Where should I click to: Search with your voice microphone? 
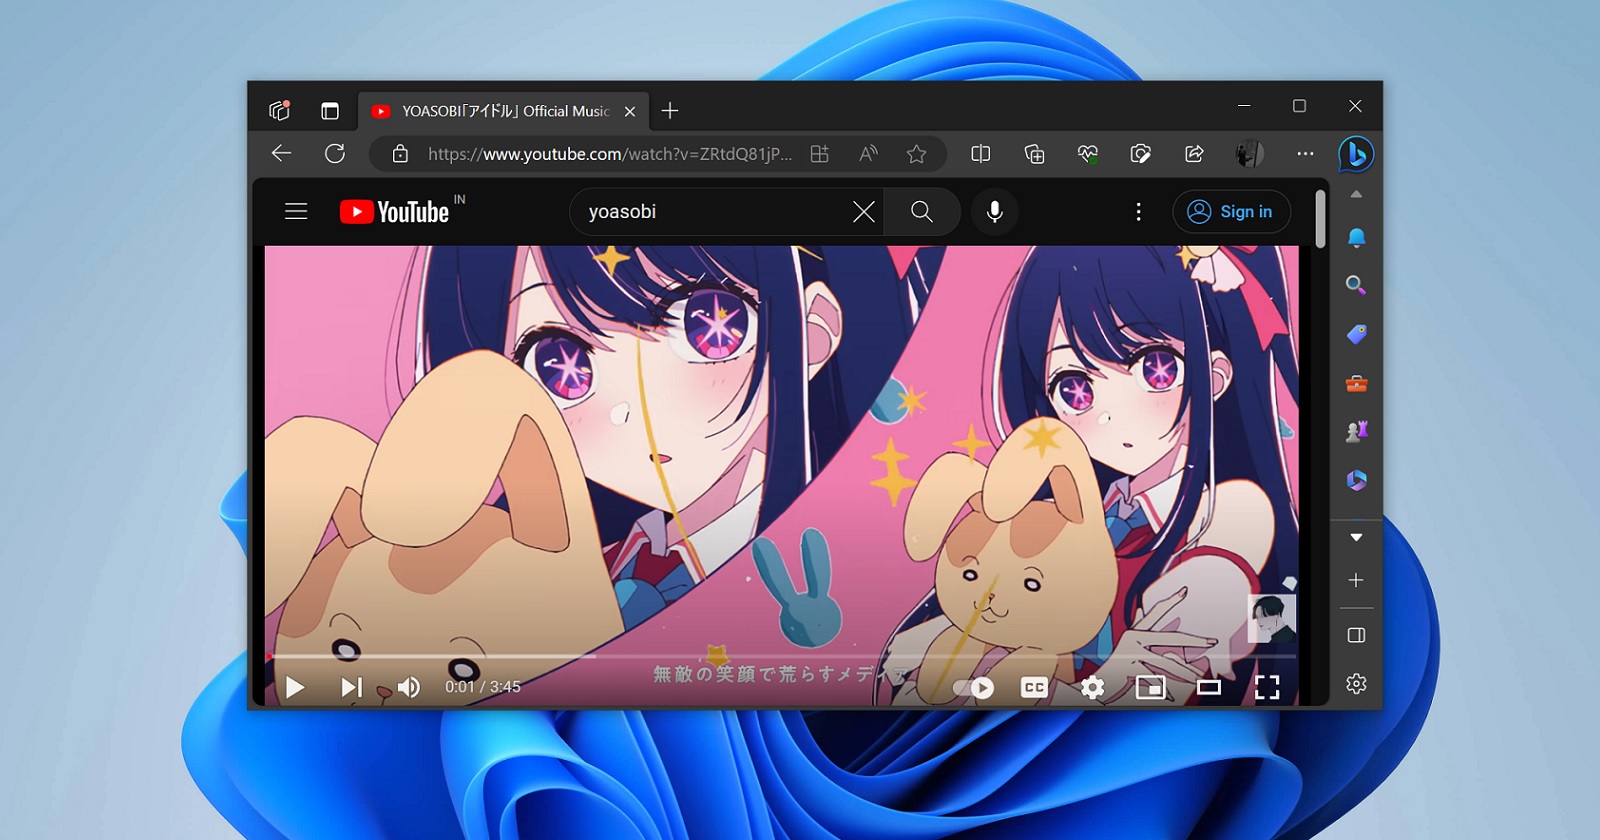point(995,212)
